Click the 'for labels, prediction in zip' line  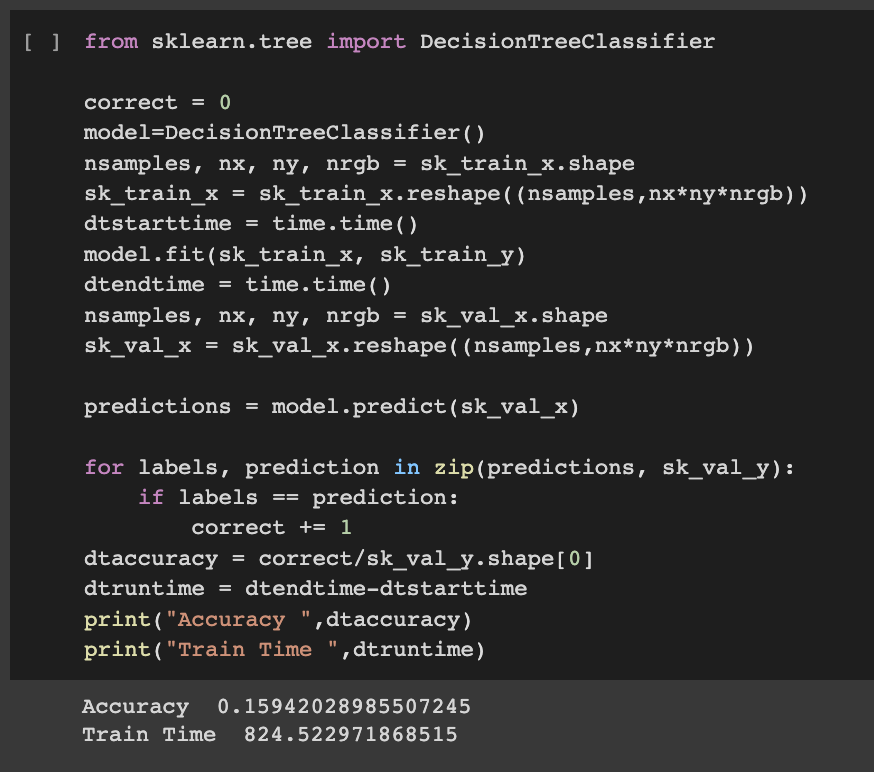pyautogui.click(x=439, y=468)
